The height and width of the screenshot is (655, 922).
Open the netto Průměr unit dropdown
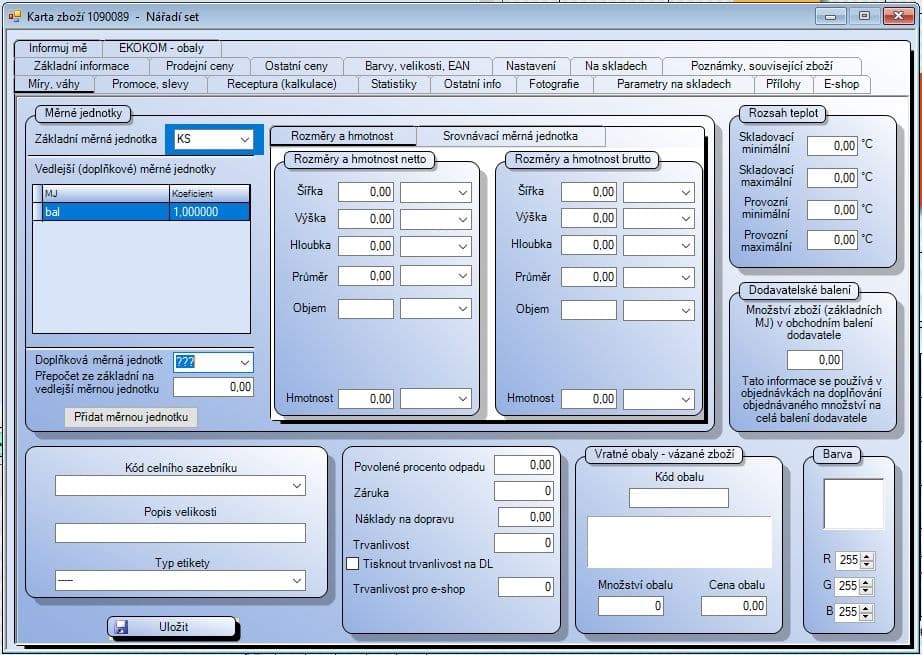click(x=463, y=276)
